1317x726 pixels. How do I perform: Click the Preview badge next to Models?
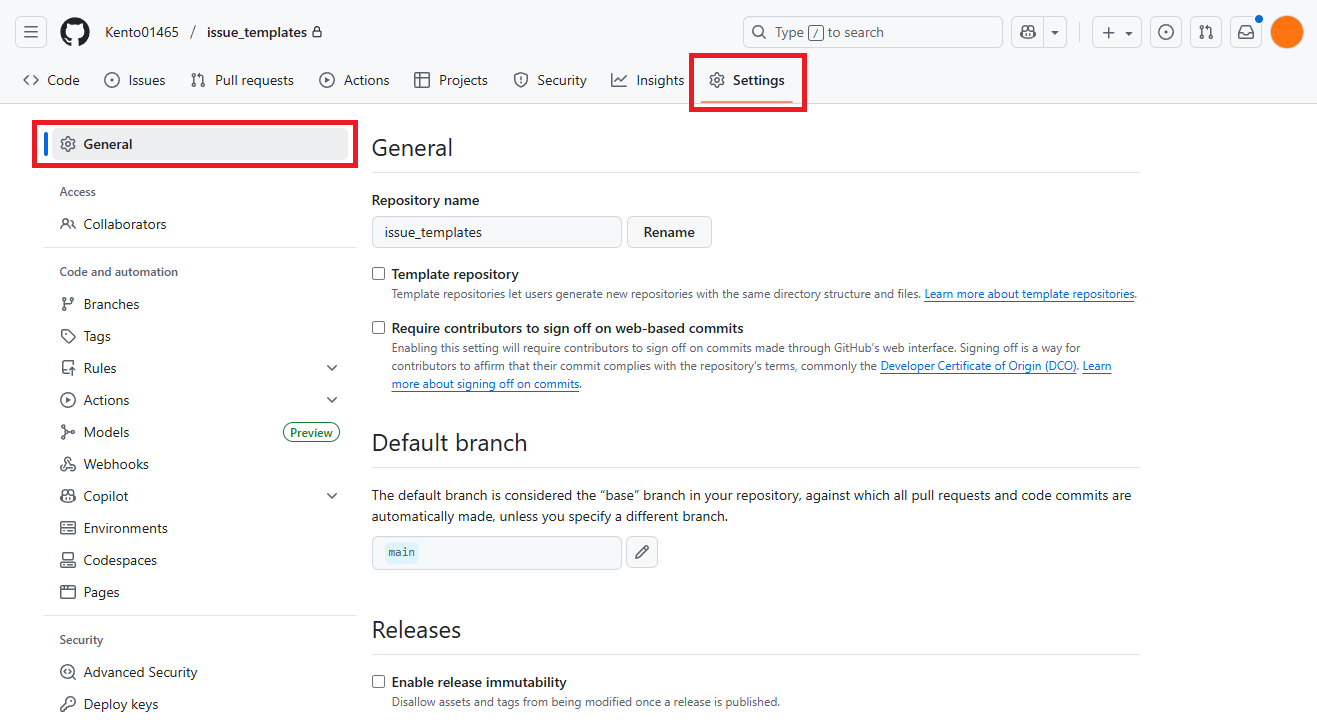tap(311, 432)
